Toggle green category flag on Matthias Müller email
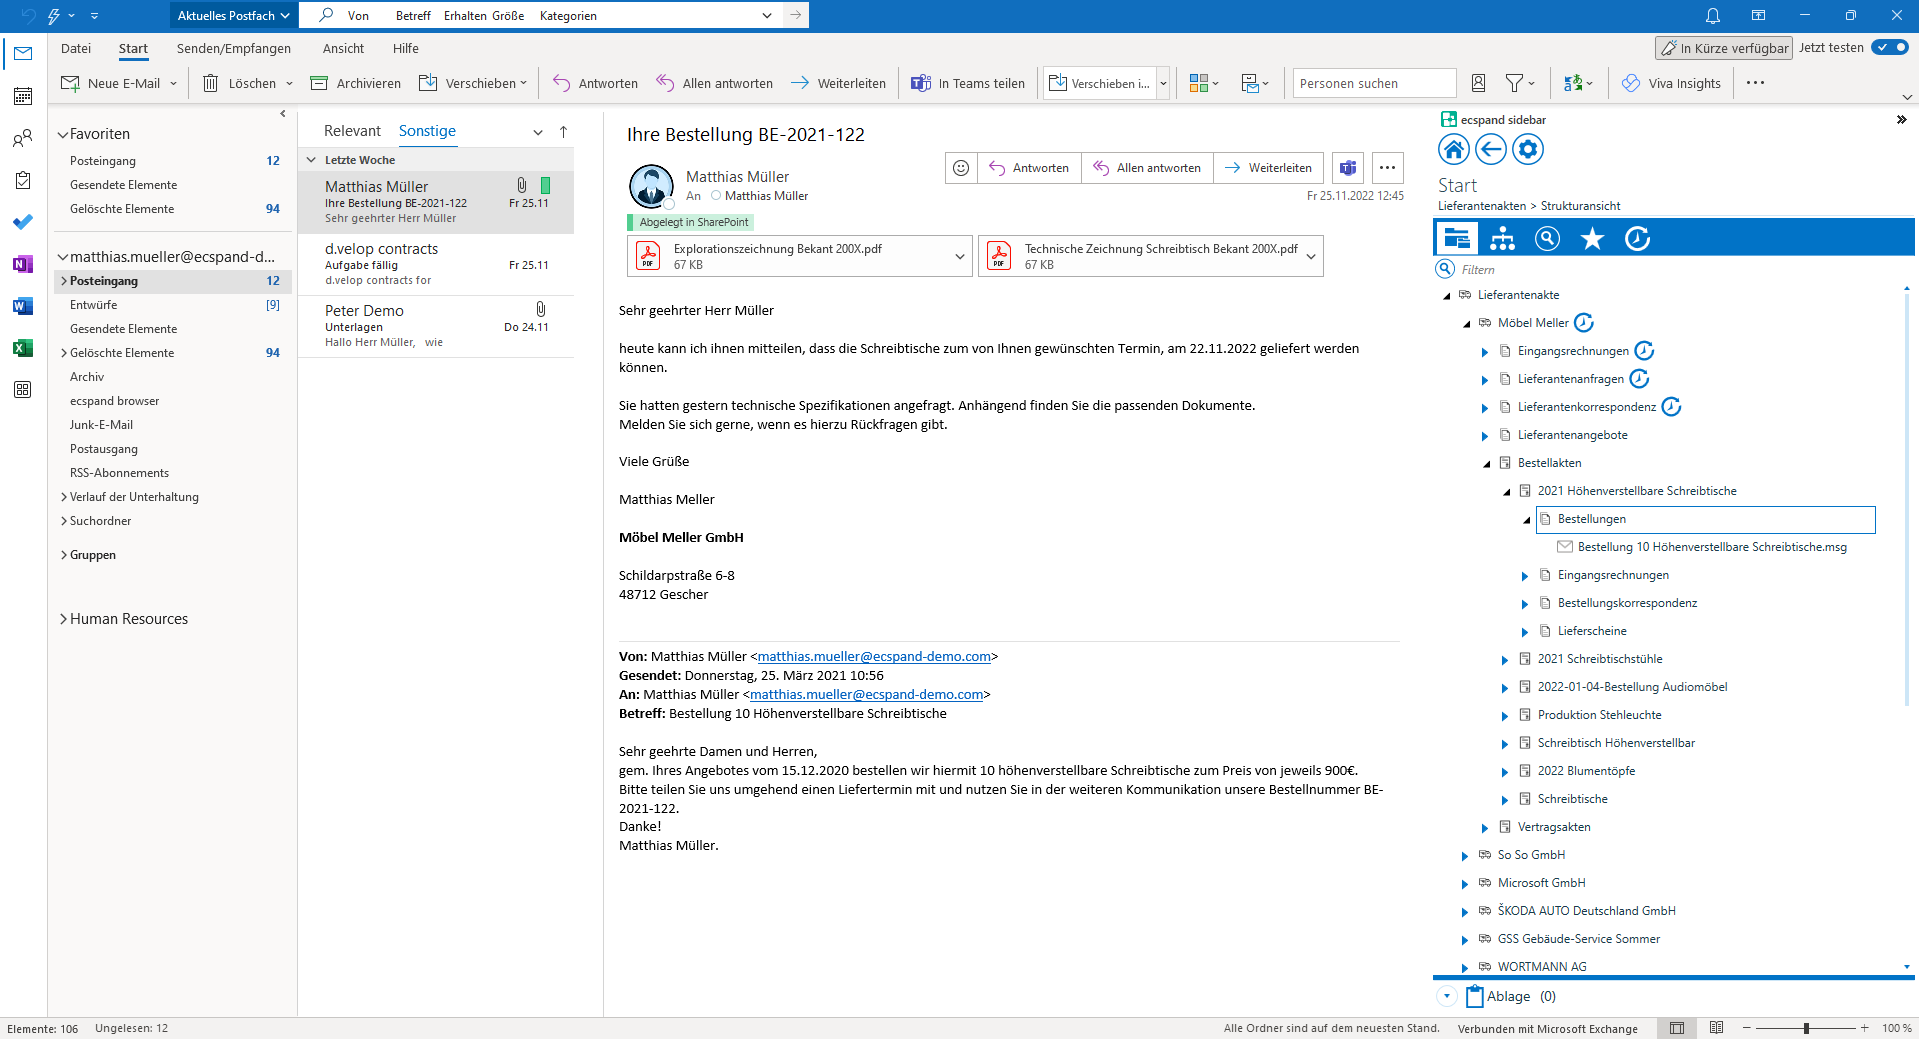This screenshot has width=1919, height=1039. click(545, 185)
